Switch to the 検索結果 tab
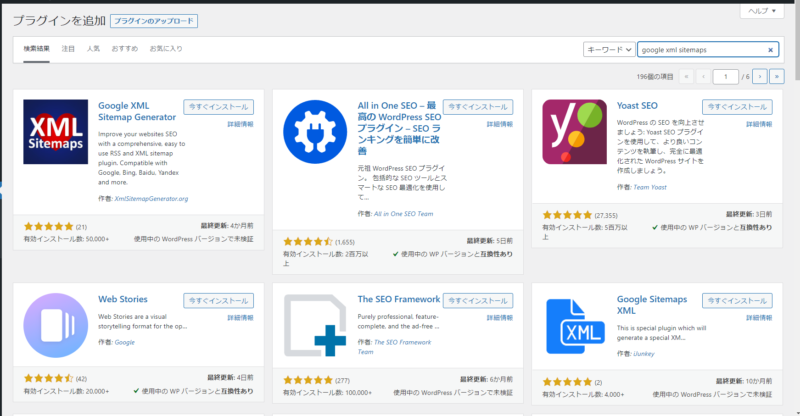Image resolution: width=800 pixels, height=416 pixels. [36, 48]
